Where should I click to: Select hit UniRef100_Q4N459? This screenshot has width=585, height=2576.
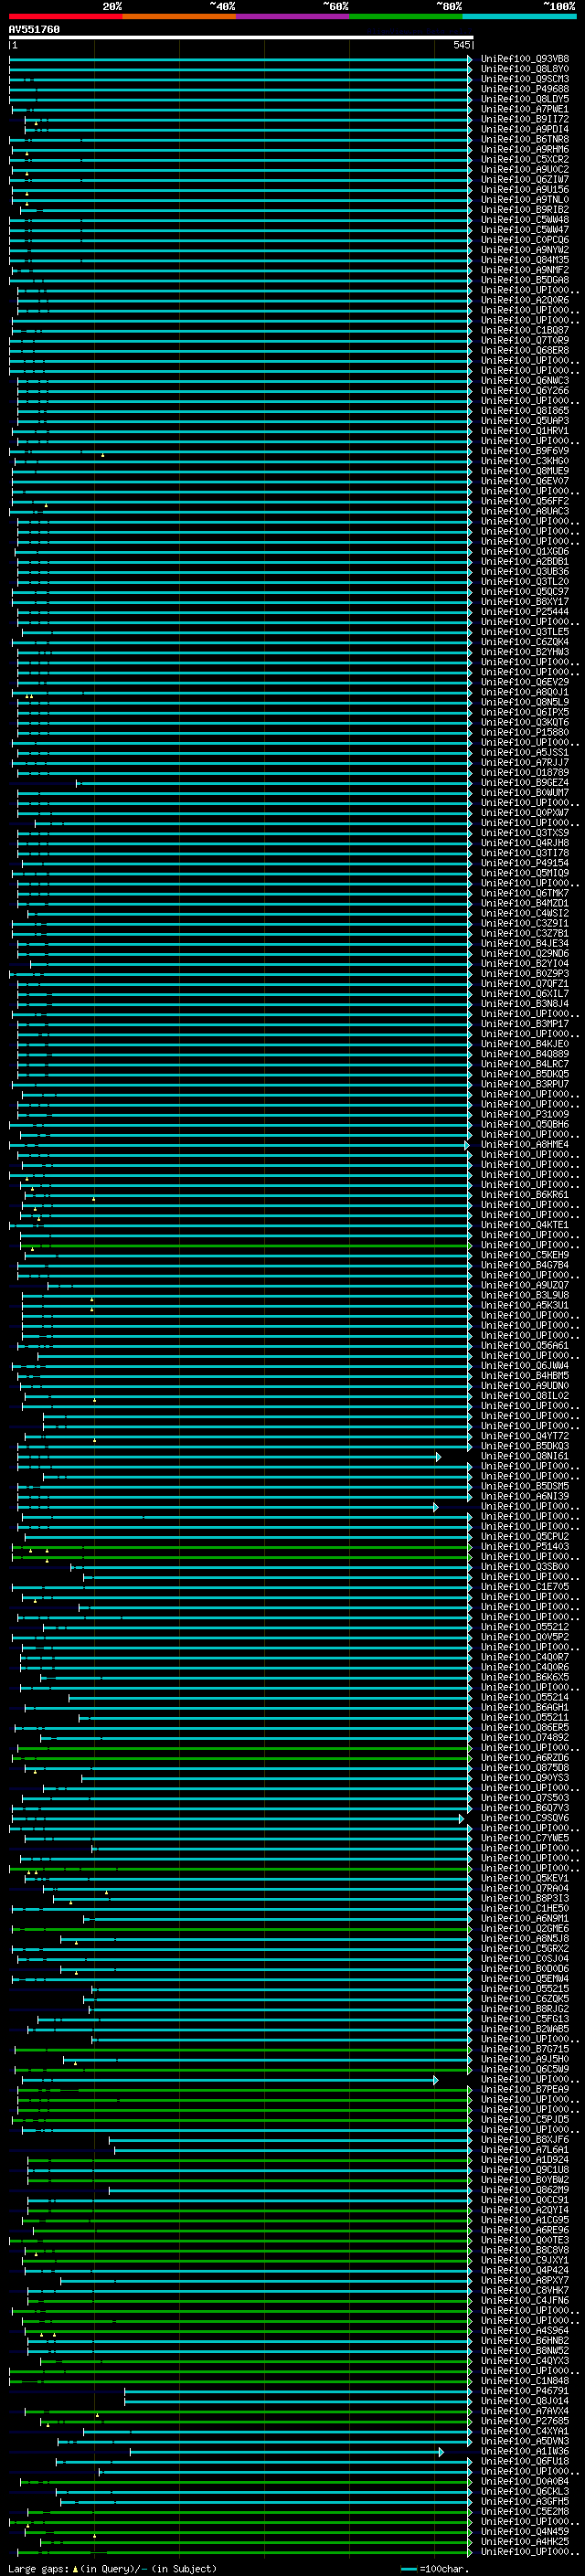525,2532
